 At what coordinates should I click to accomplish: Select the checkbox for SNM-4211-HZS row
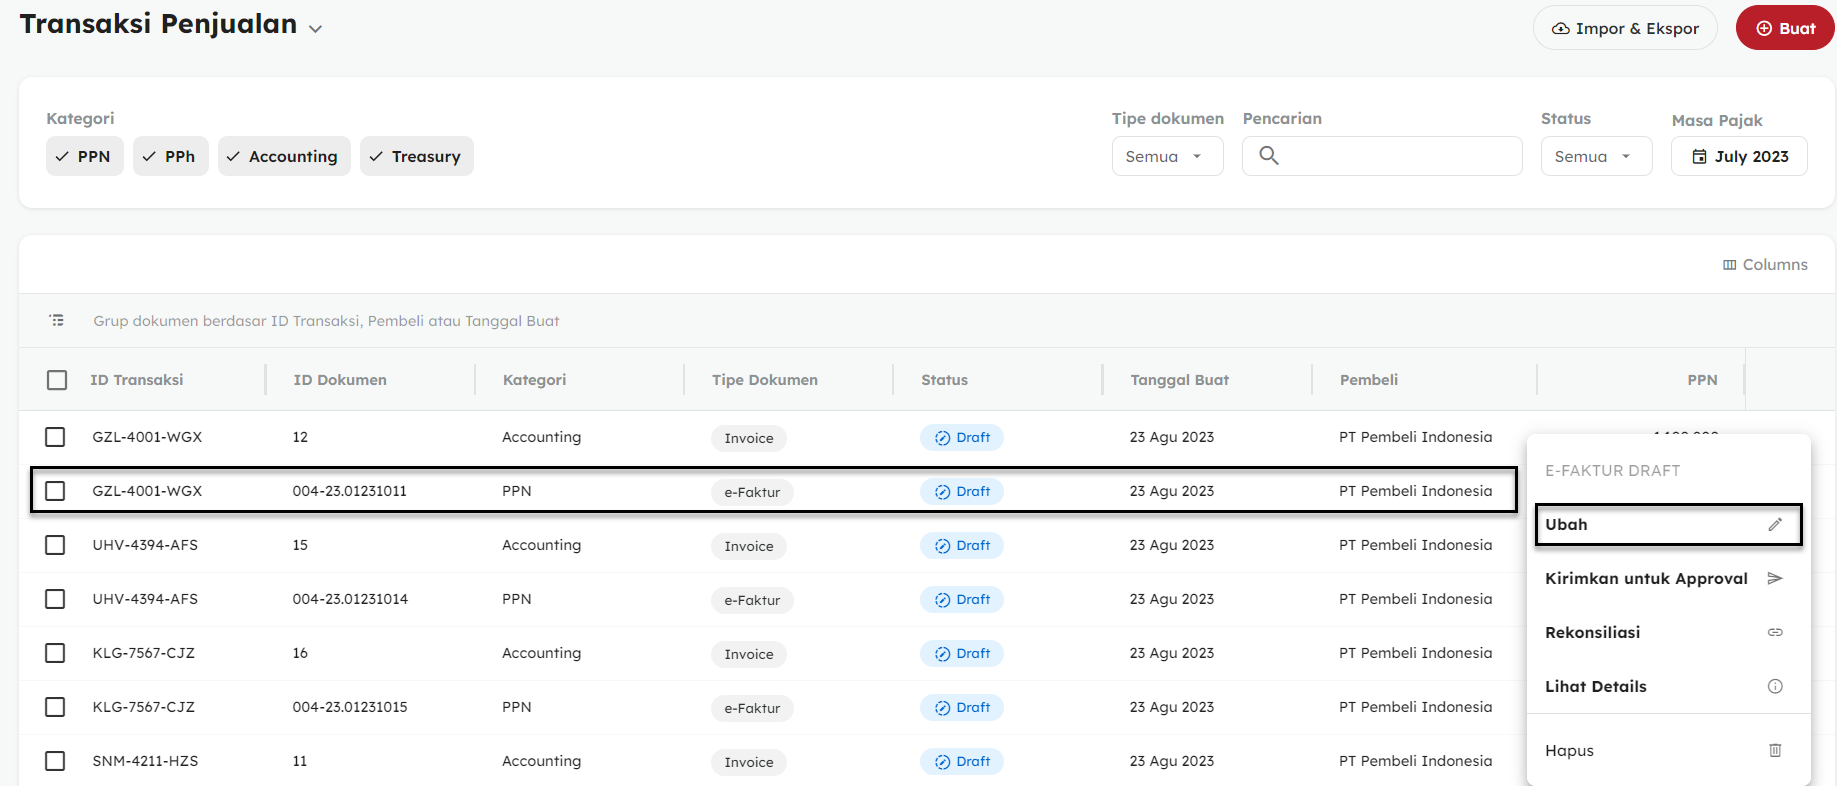tap(55, 761)
